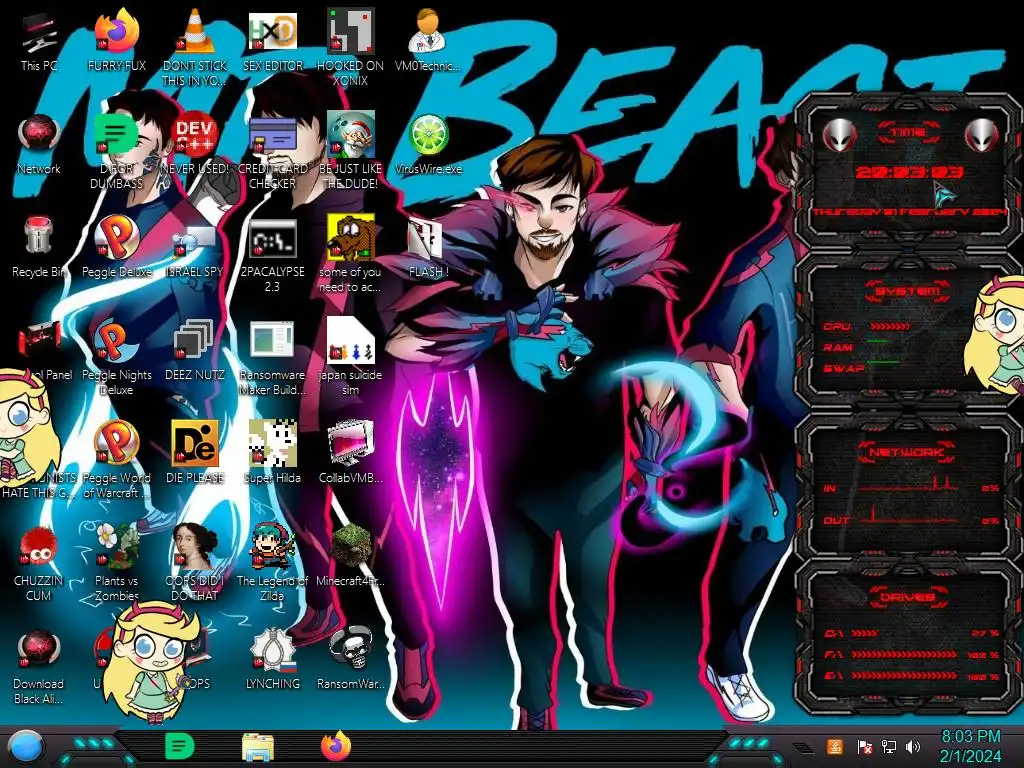
Task: Select the Download Black Ali... icon
Action: click(x=39, y=666)
